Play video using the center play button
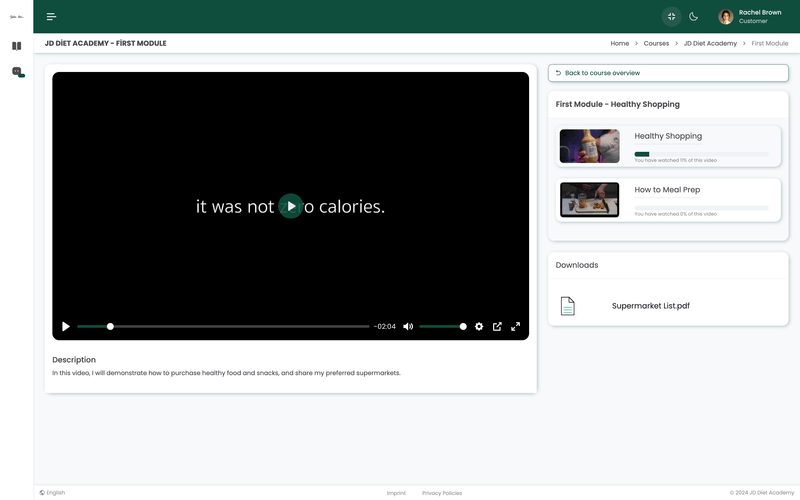 click(x=291, y=206)
